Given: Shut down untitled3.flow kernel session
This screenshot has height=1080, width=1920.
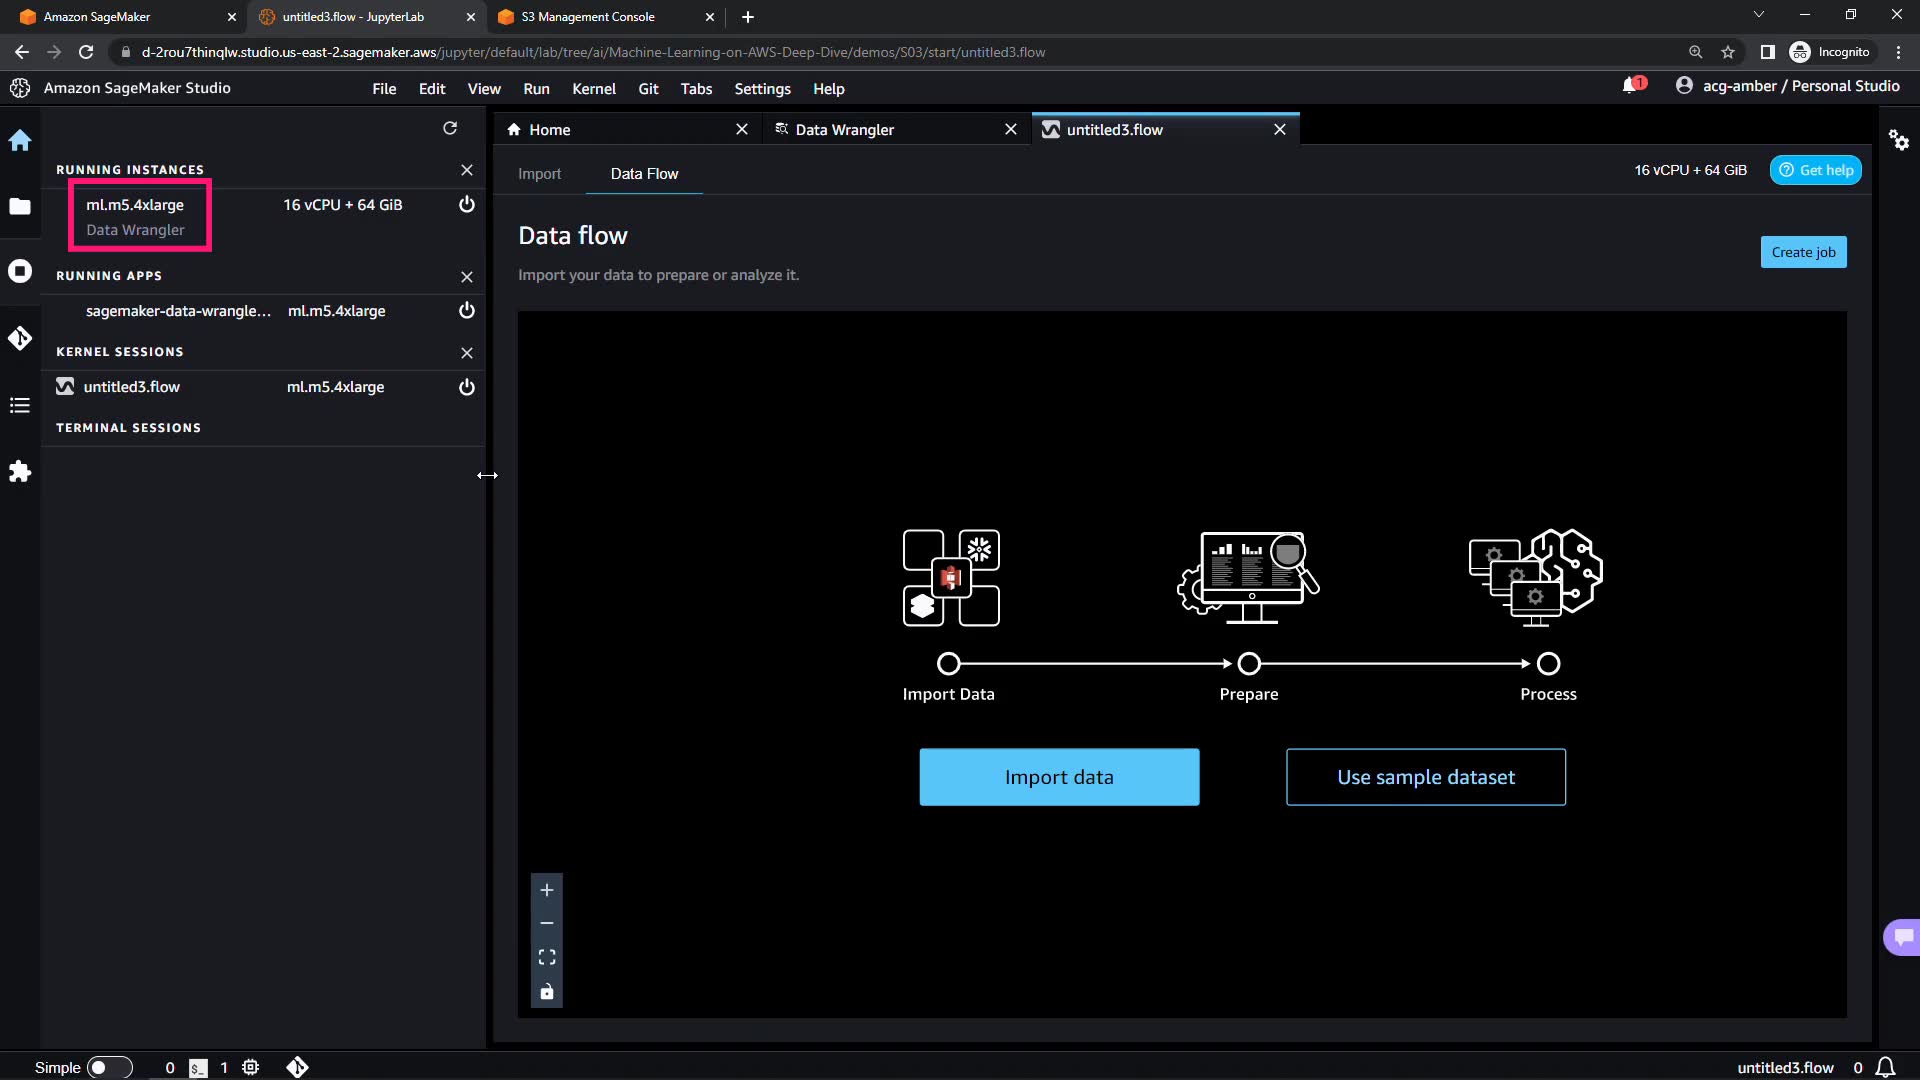Looking at the screenshot, I should tap(466, 387).
